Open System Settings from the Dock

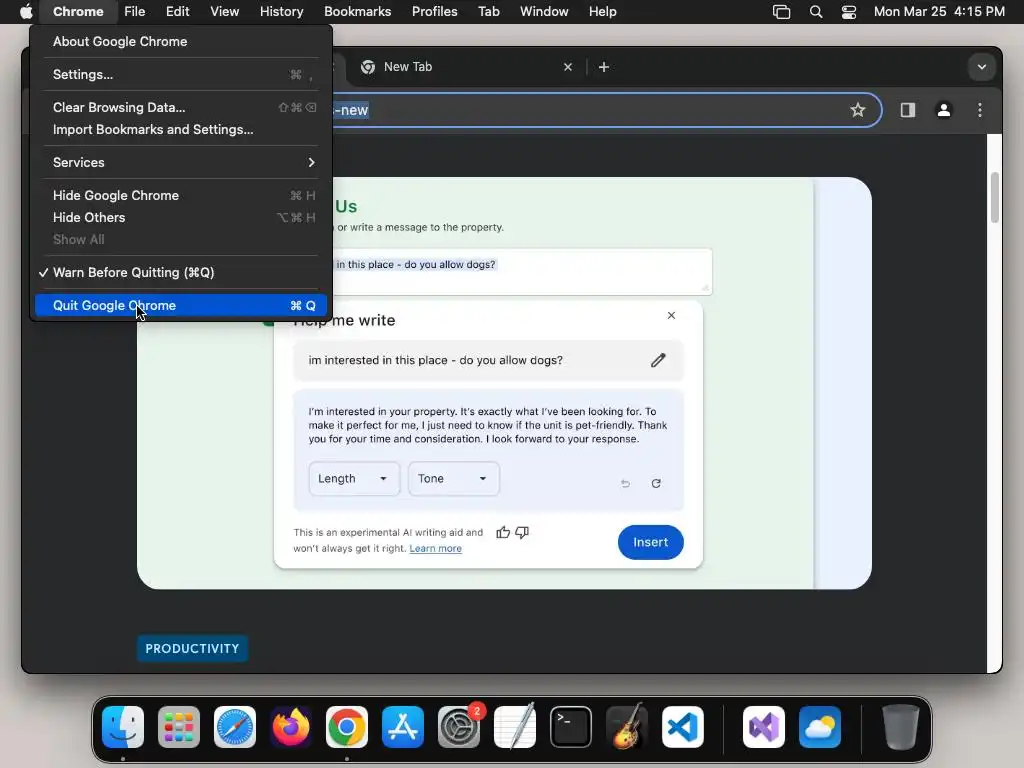click(459, 727)
